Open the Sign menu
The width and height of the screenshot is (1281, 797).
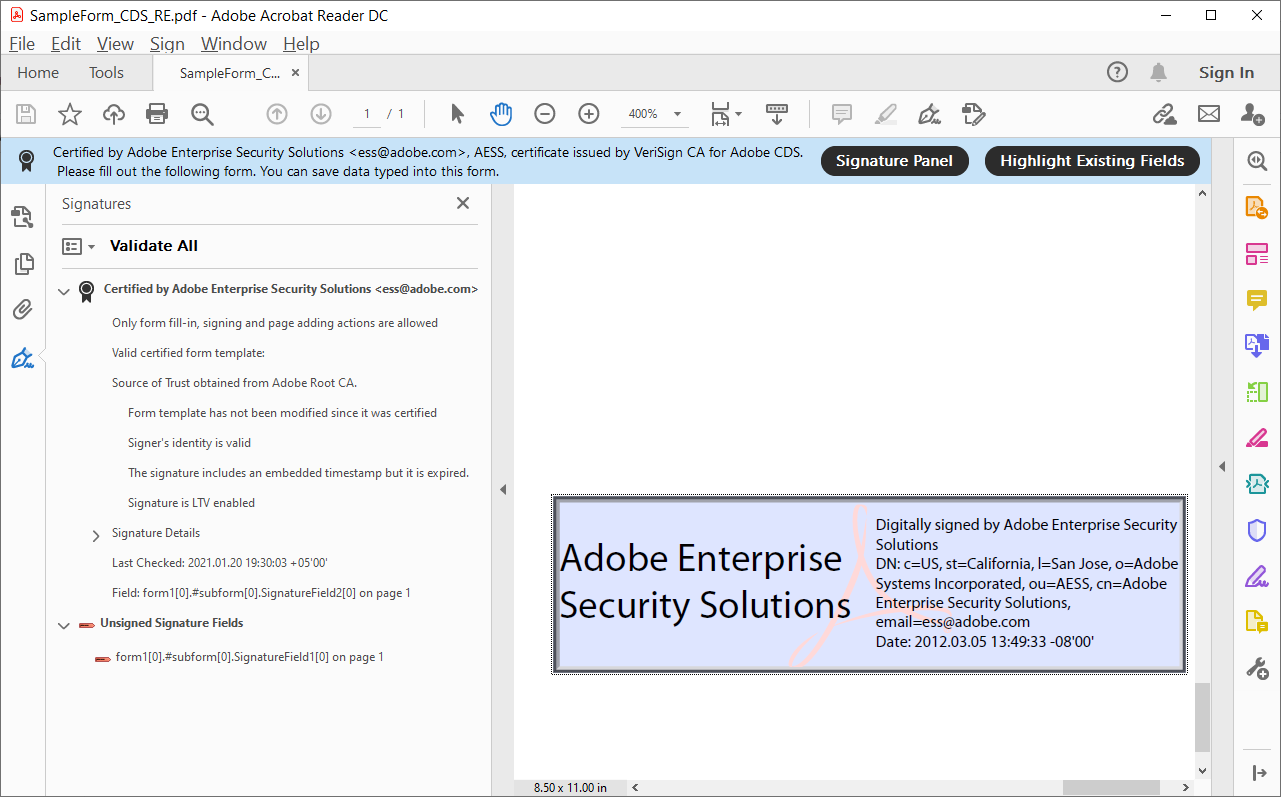[x=167, y=44]
